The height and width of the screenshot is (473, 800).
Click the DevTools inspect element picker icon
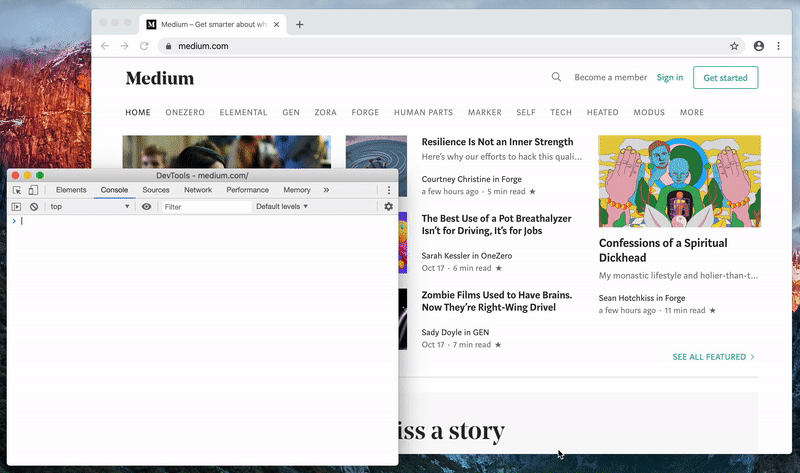(17, 190)
